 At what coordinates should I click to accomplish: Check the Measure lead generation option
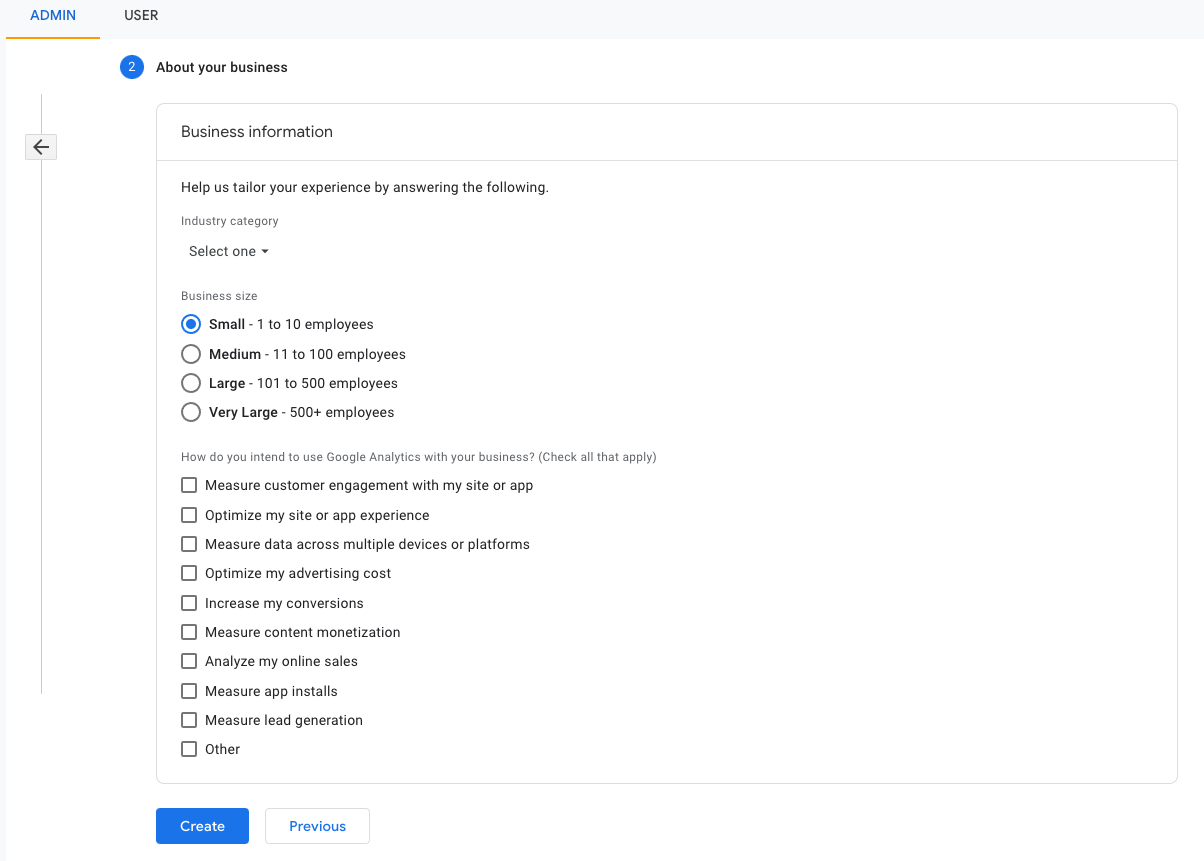[189, 720]
